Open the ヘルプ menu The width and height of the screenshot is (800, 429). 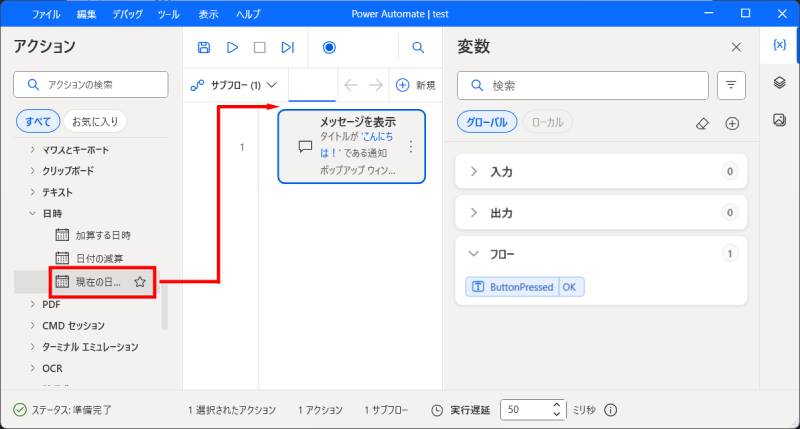248,14
